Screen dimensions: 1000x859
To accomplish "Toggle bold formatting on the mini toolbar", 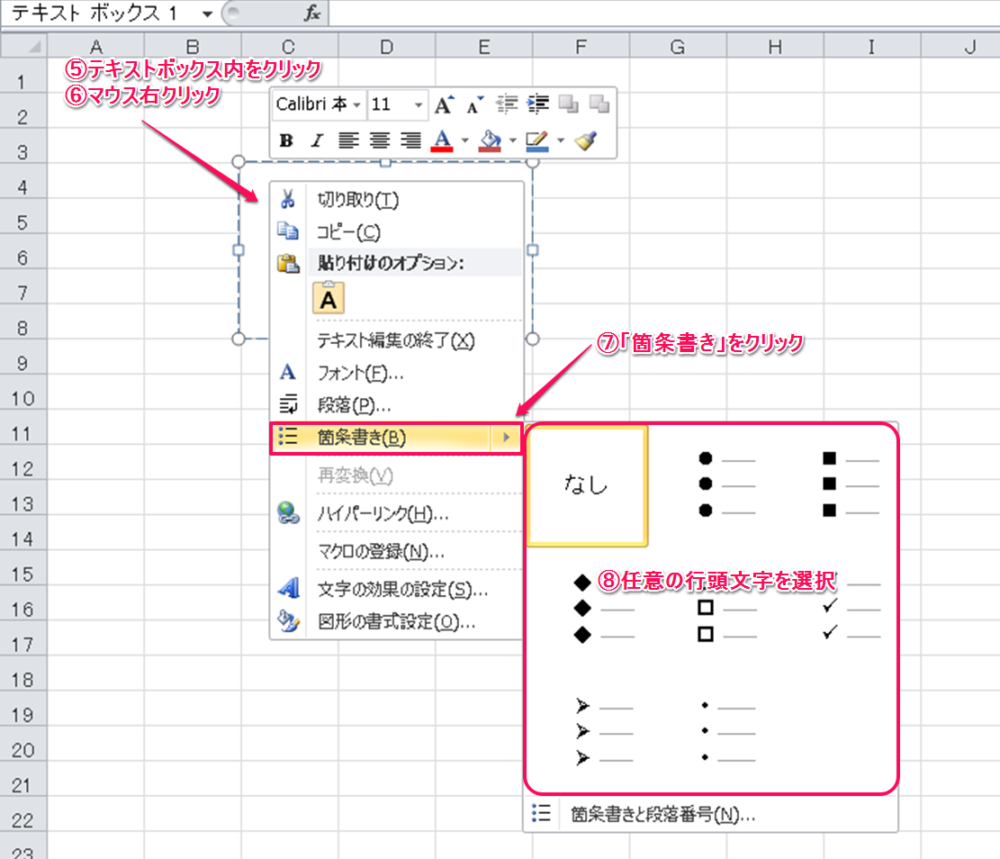I will (x=286, y=141).
